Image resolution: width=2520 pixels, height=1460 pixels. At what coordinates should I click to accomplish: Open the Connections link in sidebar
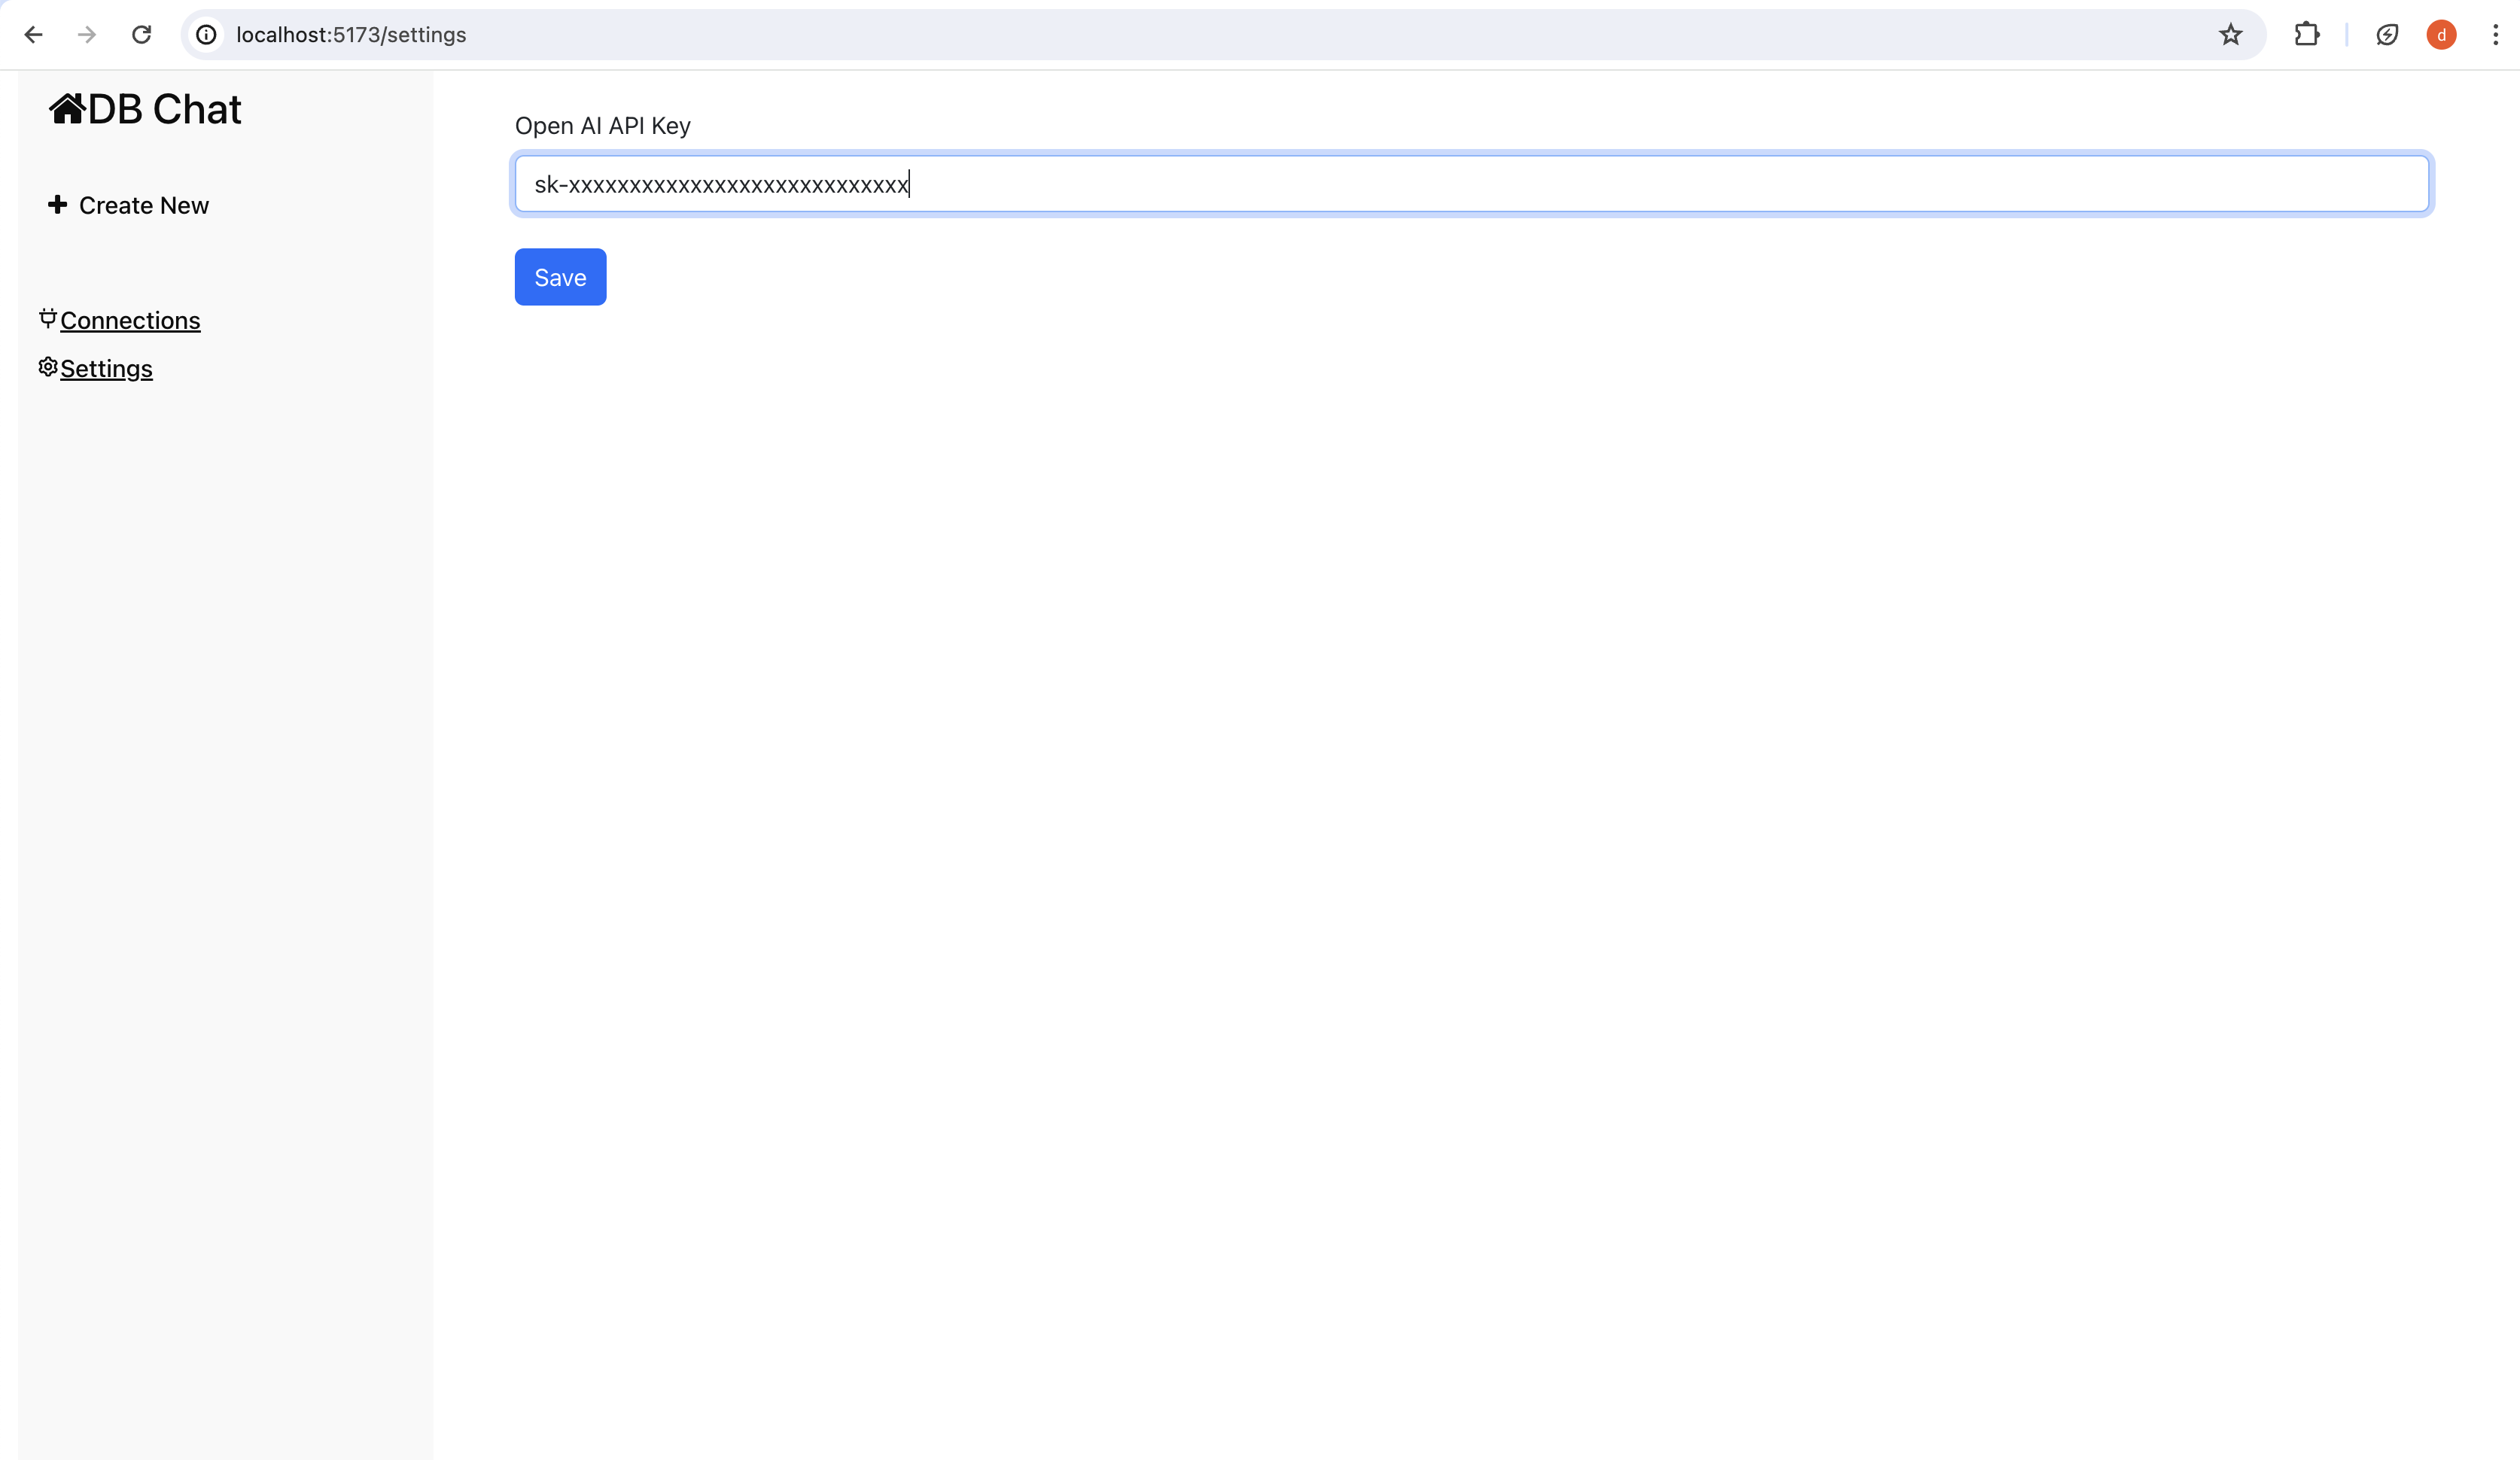click(x=130, y=320)
